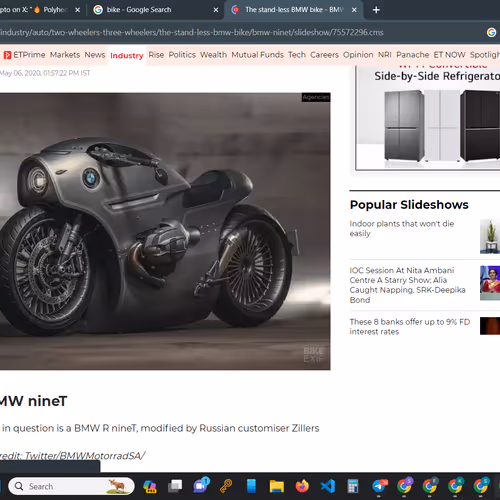Click the Windows taskbar Search box

click(71, 486)
